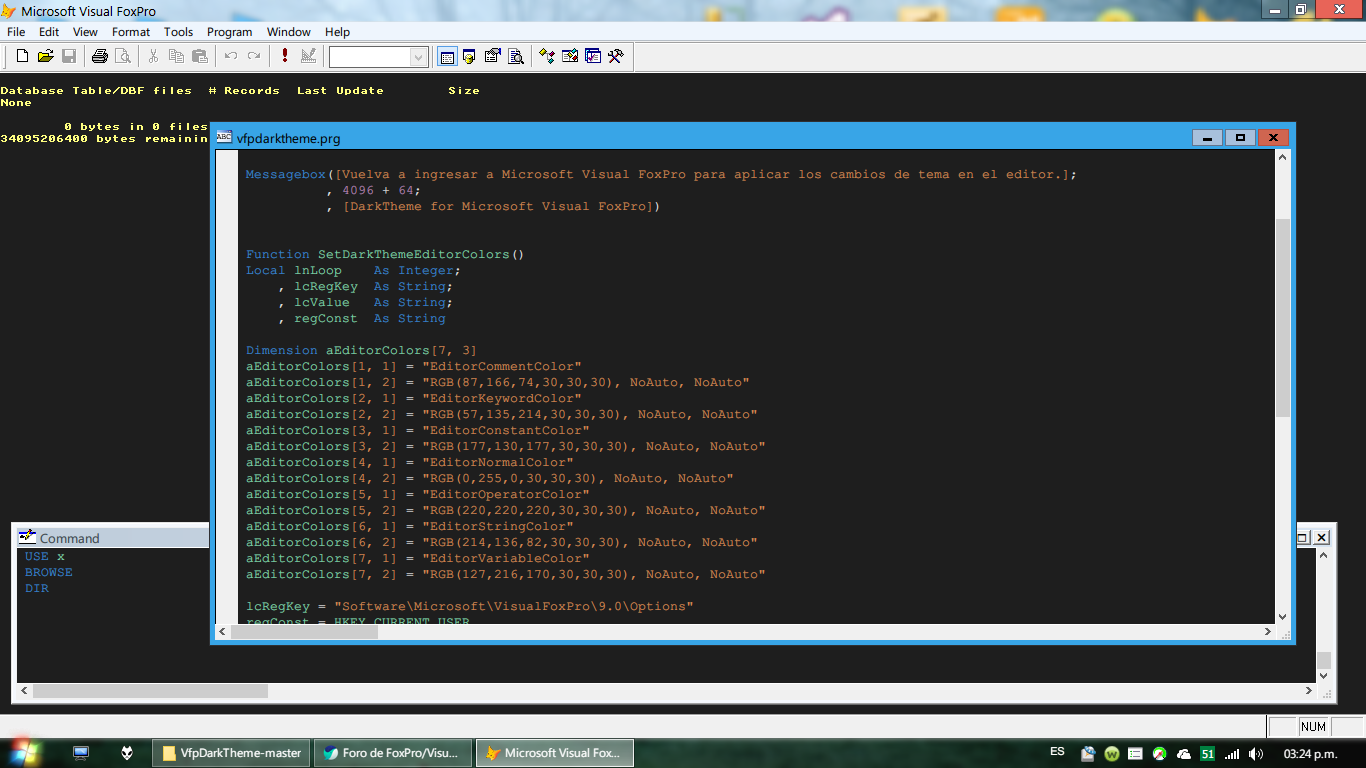Viewport: 1366px width, 768px height.
Task: Click the NUM indicator in status bar
Action: point(1313,727)
